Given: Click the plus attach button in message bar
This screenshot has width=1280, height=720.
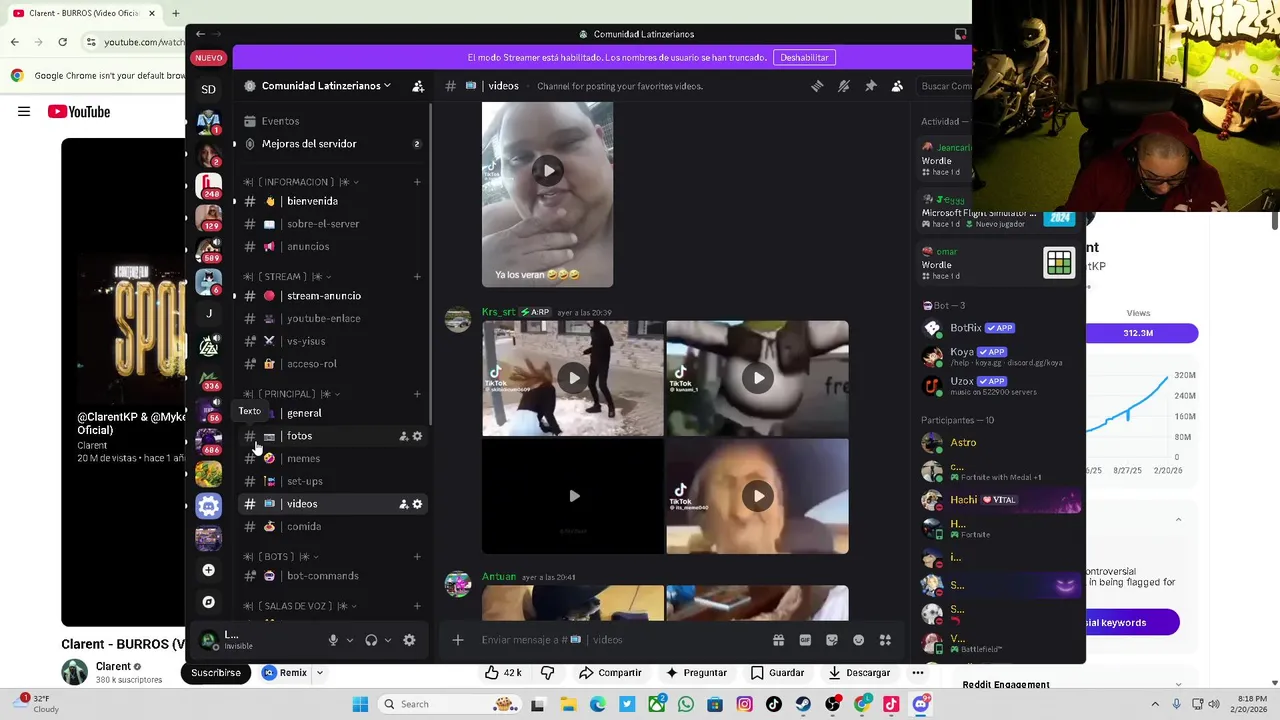Looking at the screenshot, I should click(x=458, y=640).
